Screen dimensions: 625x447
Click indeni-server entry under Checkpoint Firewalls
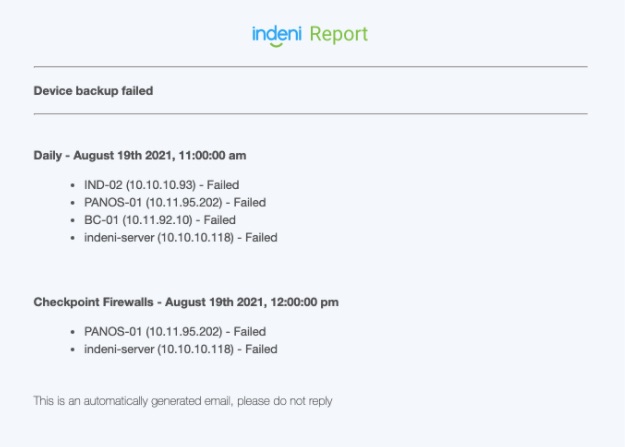click(180, 349)
